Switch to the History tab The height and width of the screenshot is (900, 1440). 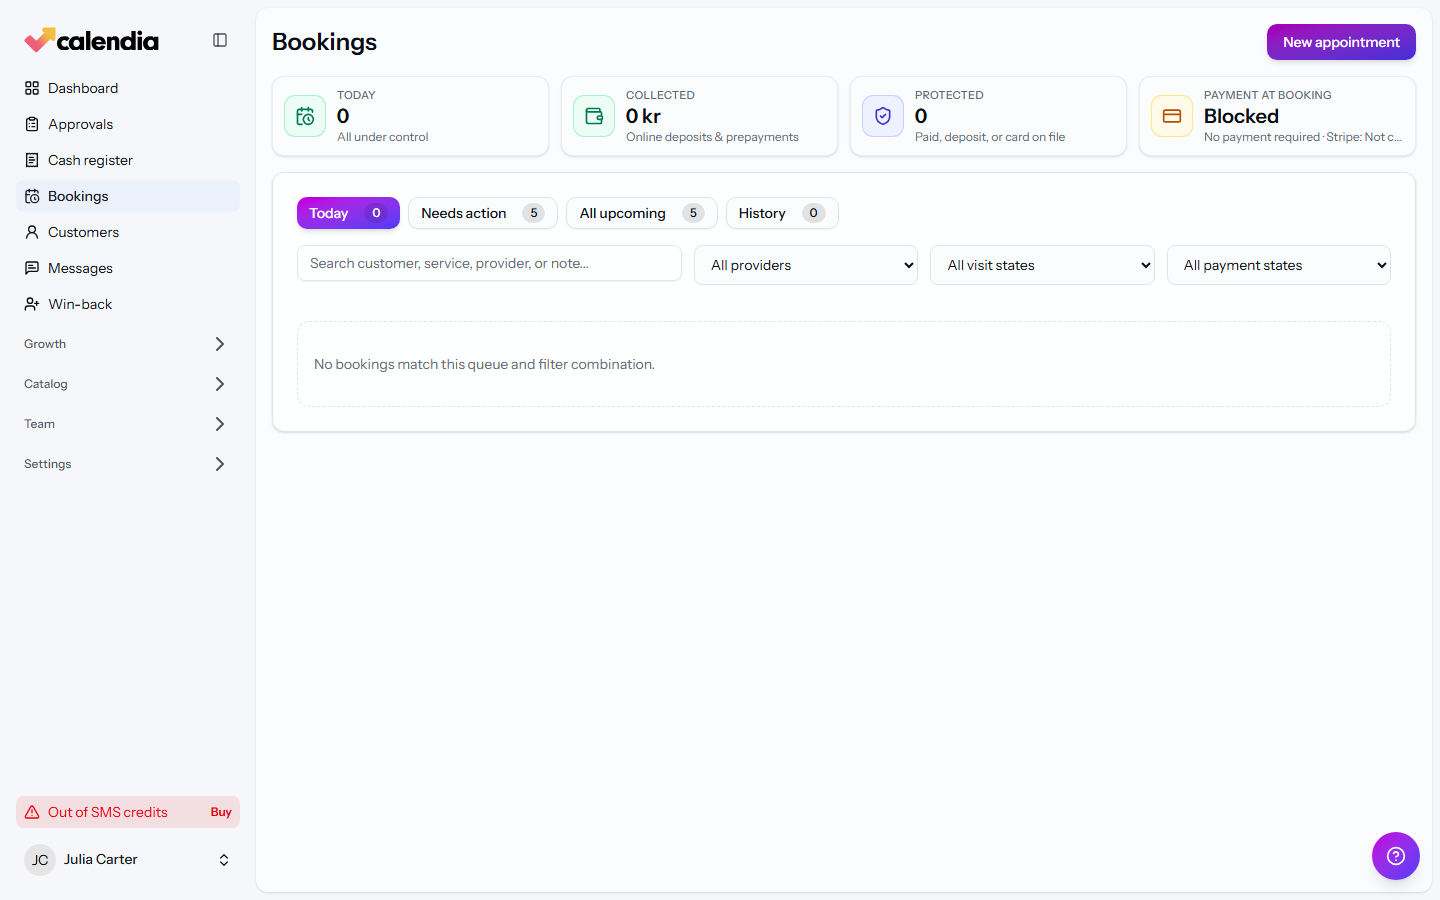pos(782,213)
